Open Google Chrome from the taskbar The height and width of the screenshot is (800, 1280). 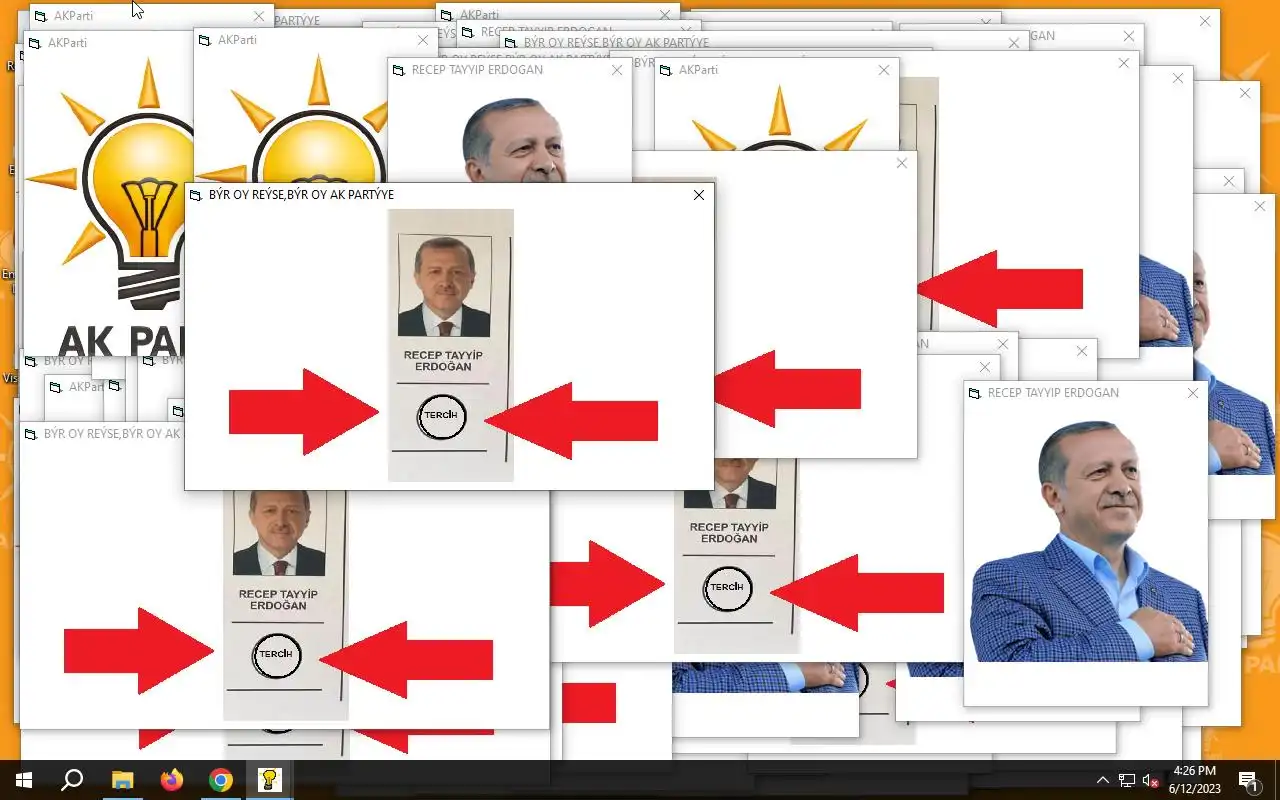(x=221, y=780)
